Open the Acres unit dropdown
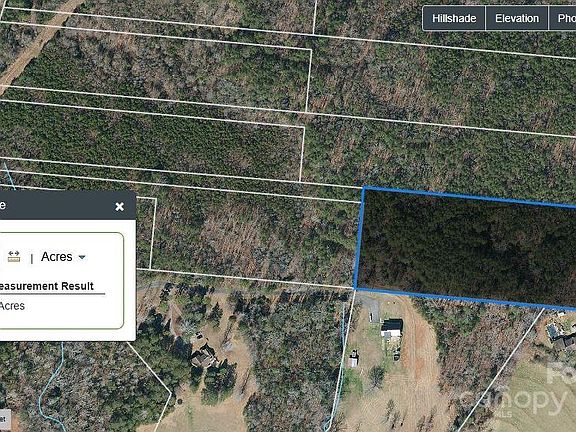 [x=63, y=257]
